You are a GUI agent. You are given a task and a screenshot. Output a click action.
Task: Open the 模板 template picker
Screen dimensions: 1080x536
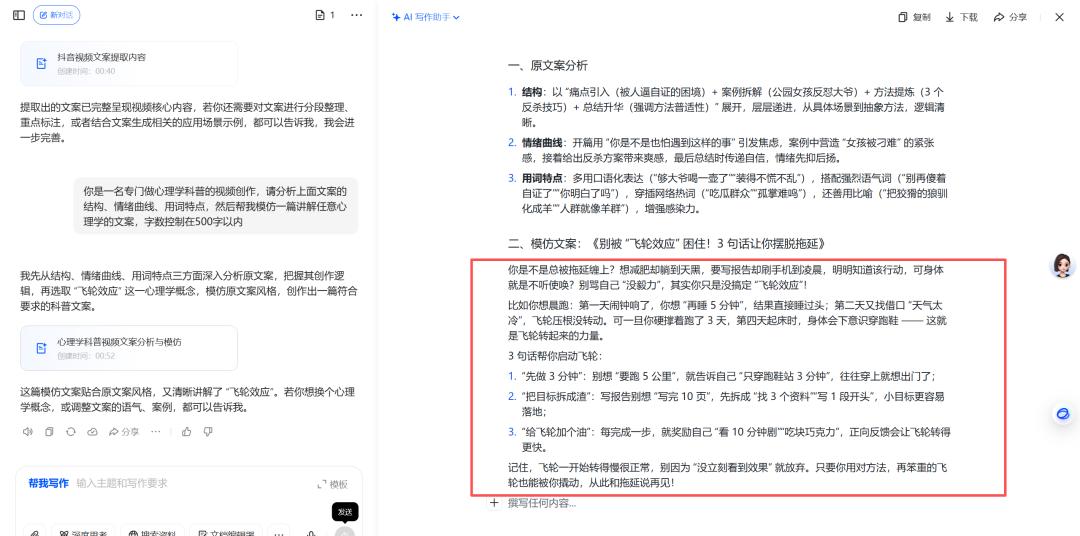click(333, 484)
